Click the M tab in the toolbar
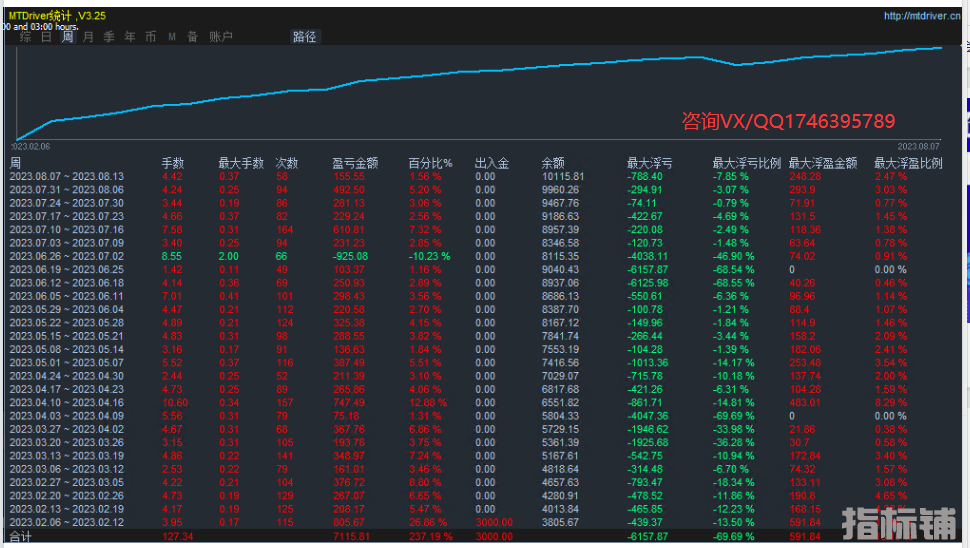Image resolution: width=970 pixels, height=548 pixels. click(172, 37)
